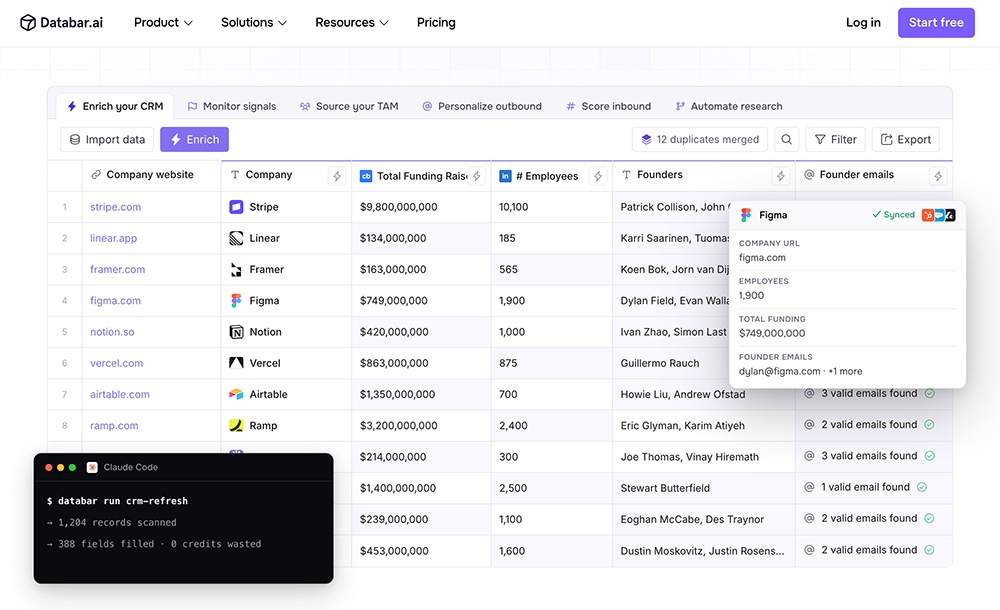1000x610 pixels.
Task: Go to the Pricing page
Action: tap(436, 22)
